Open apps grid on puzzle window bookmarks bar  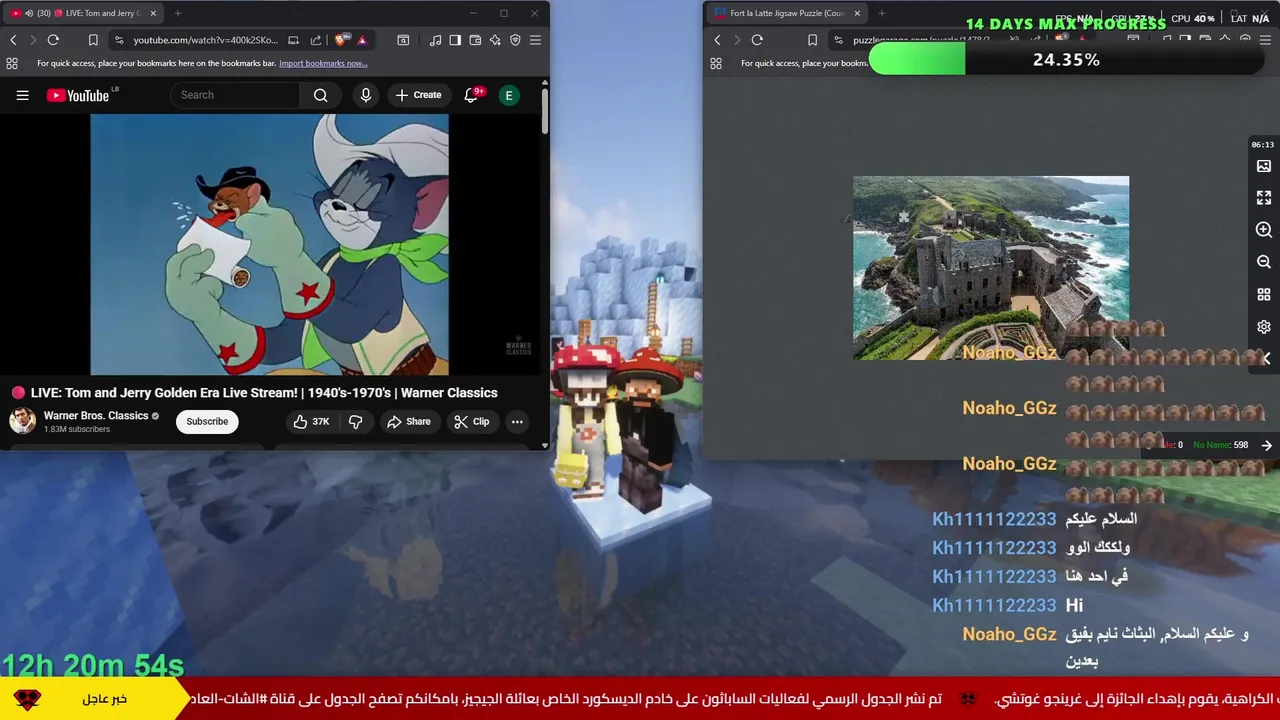pyautogui.click(x=716, y=63)
